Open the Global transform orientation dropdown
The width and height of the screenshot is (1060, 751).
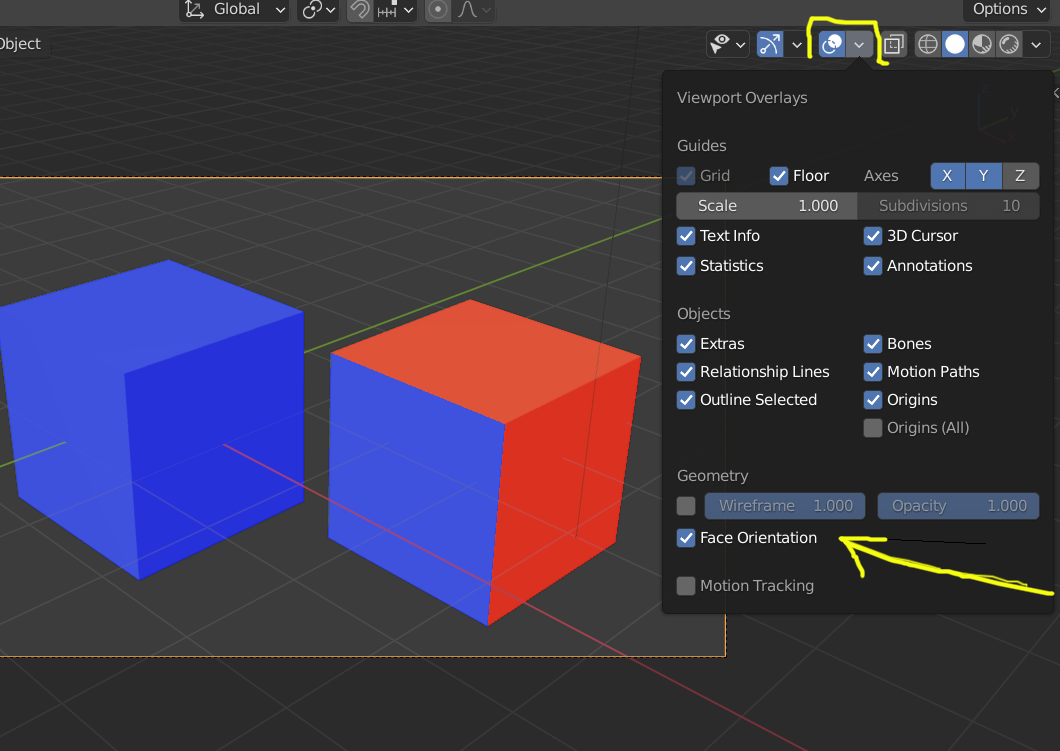(x=235, y=9)
